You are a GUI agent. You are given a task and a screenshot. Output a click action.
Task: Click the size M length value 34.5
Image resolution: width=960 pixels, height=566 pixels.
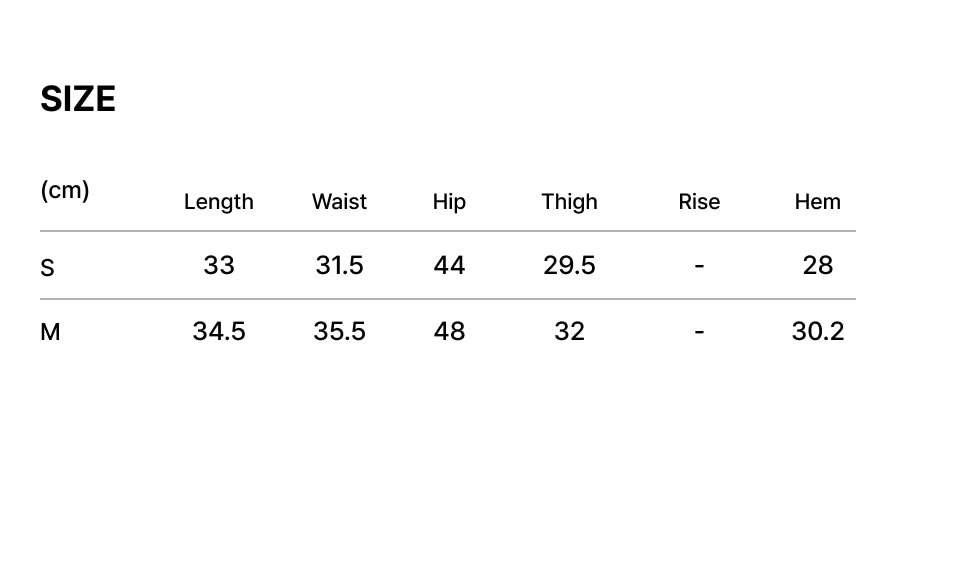pyautogui.click(x=219, y=331)
